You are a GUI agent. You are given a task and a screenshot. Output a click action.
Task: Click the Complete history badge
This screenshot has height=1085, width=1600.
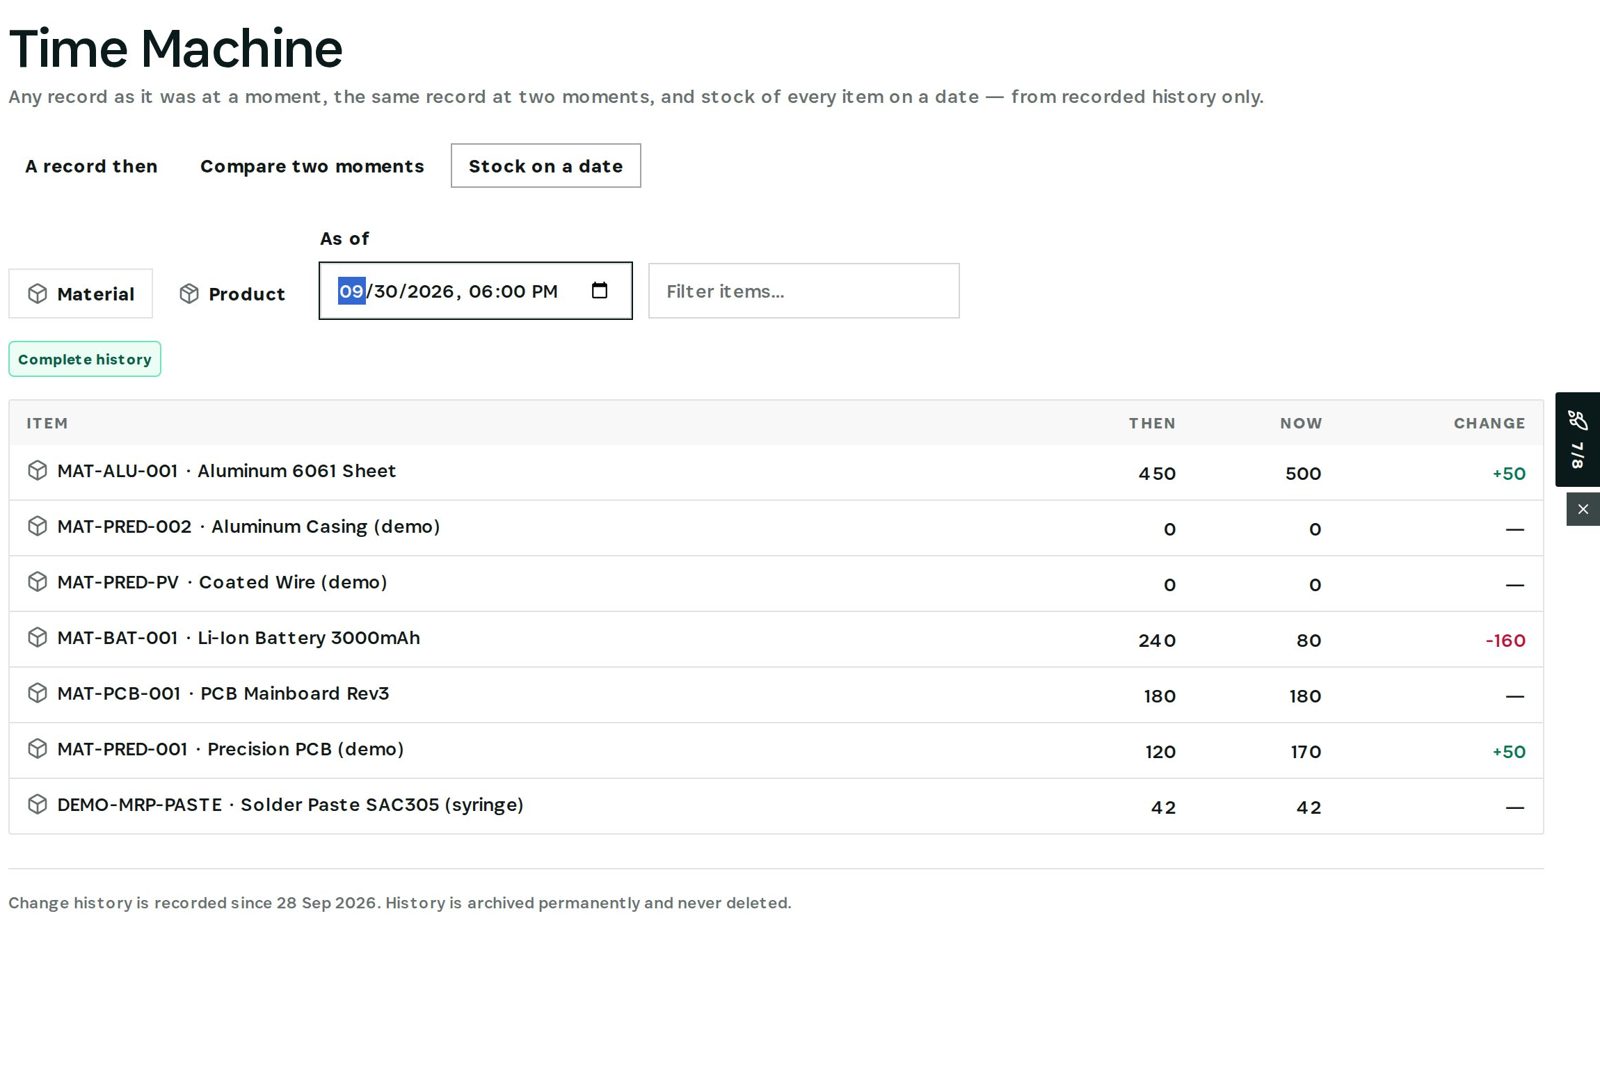(x=85, y=359)
